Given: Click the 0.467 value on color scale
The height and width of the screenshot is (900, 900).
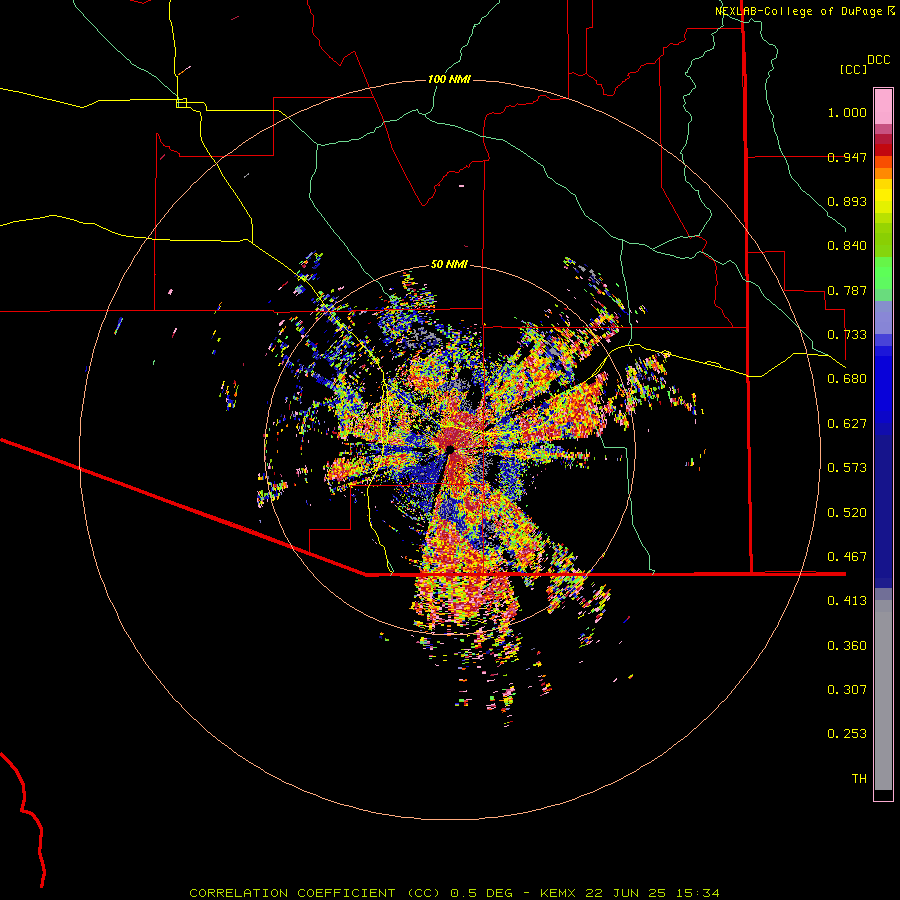Looking at the screenshot, I should point(847,557).
